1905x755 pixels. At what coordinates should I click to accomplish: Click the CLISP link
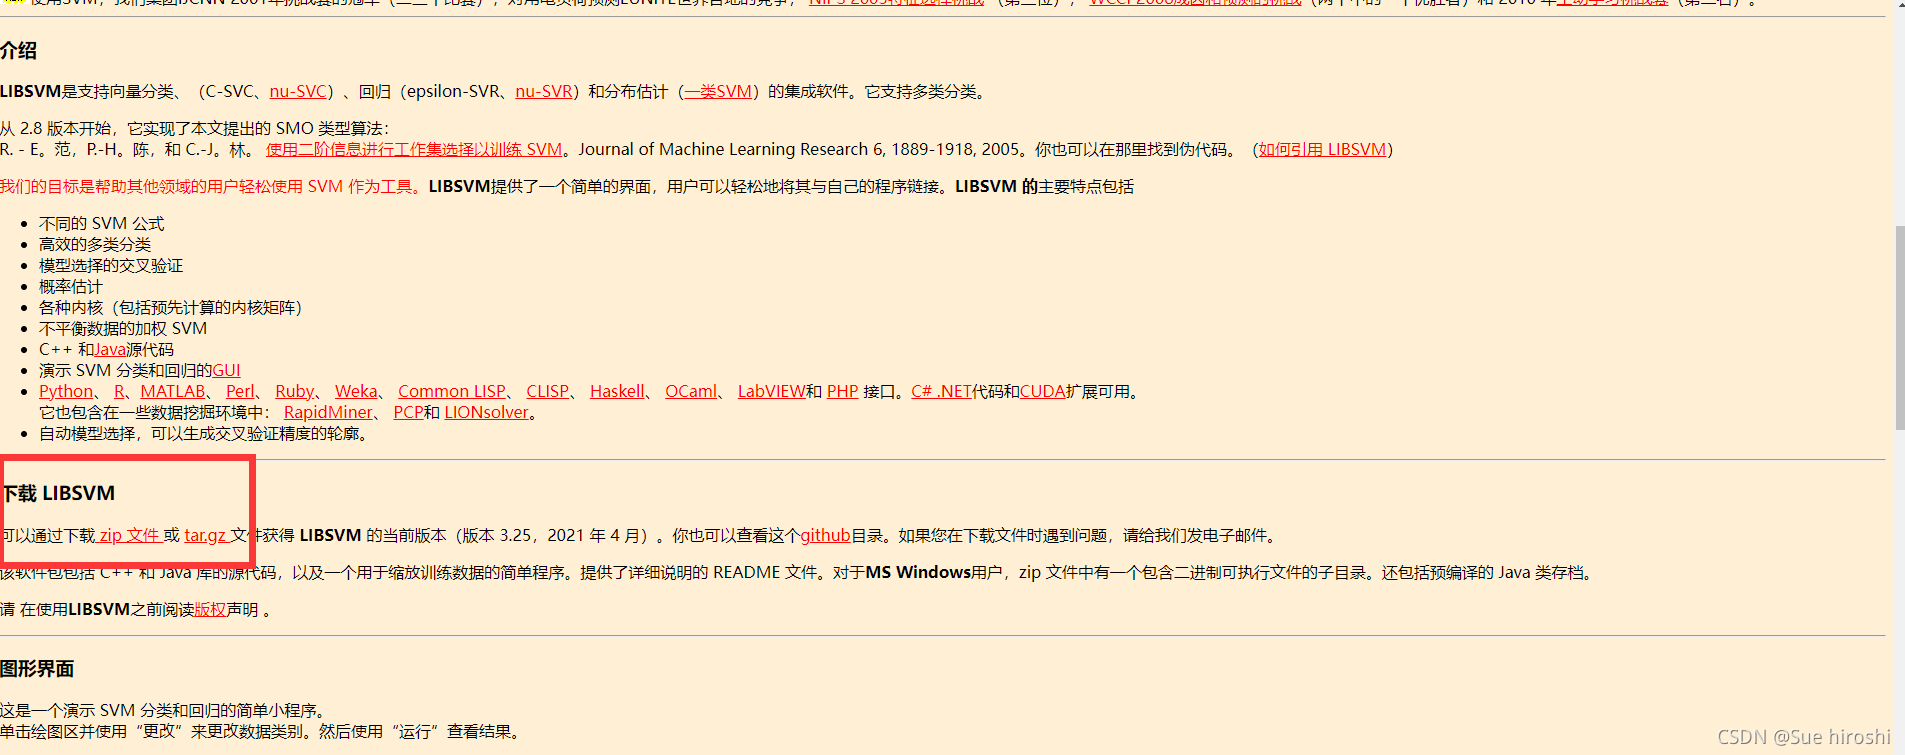tap(548, 392)
